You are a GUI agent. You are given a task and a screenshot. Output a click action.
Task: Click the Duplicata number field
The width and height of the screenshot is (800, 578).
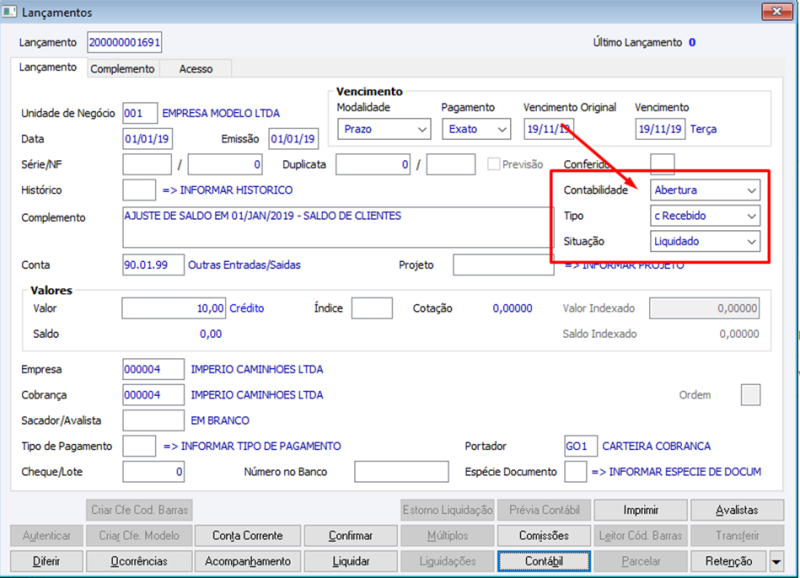point(373,164)
